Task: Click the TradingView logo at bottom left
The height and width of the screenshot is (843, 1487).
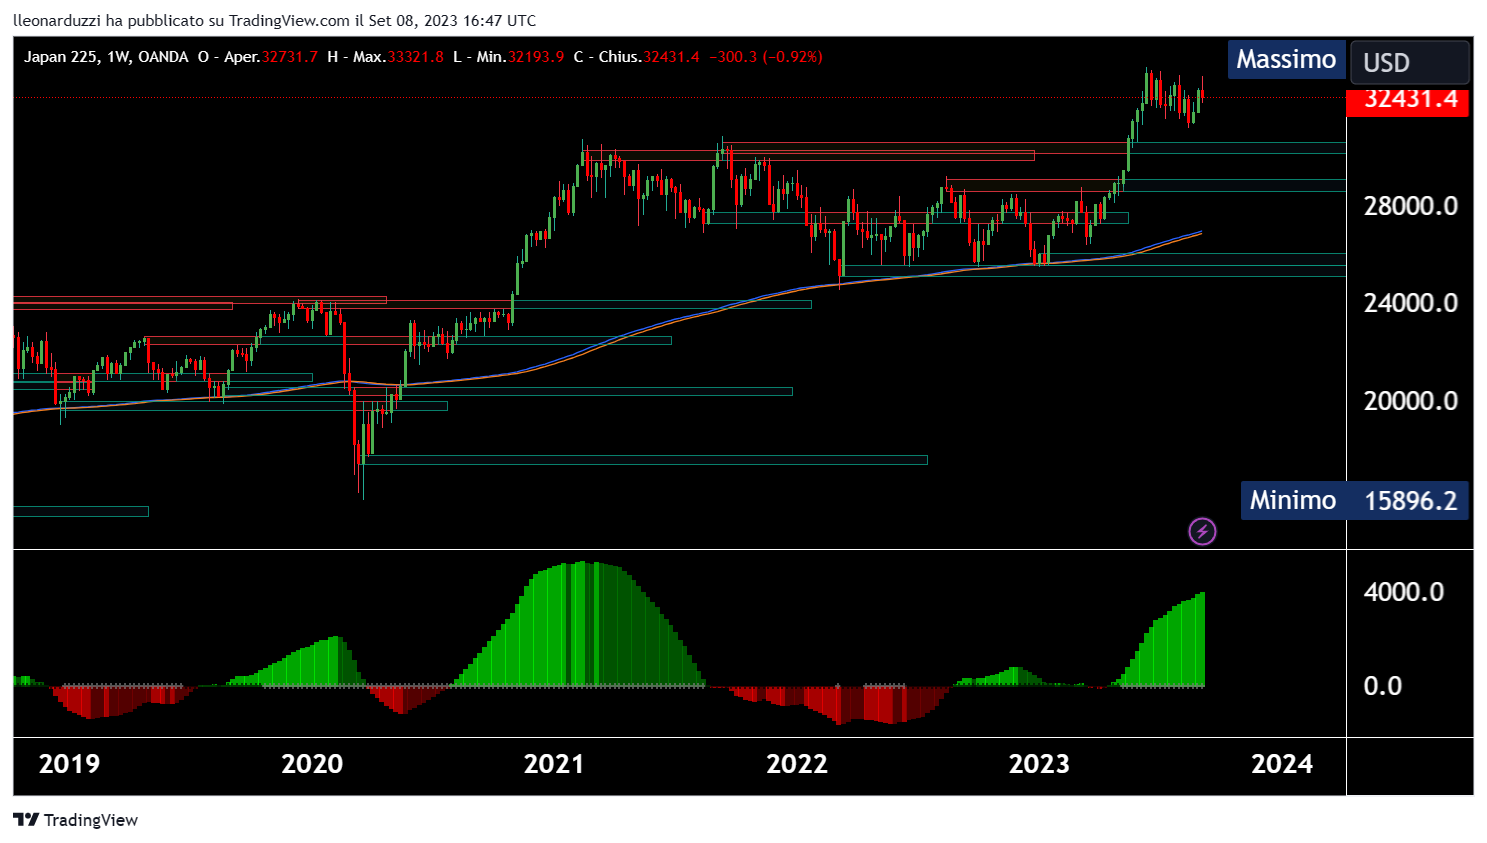Action: 76,820
